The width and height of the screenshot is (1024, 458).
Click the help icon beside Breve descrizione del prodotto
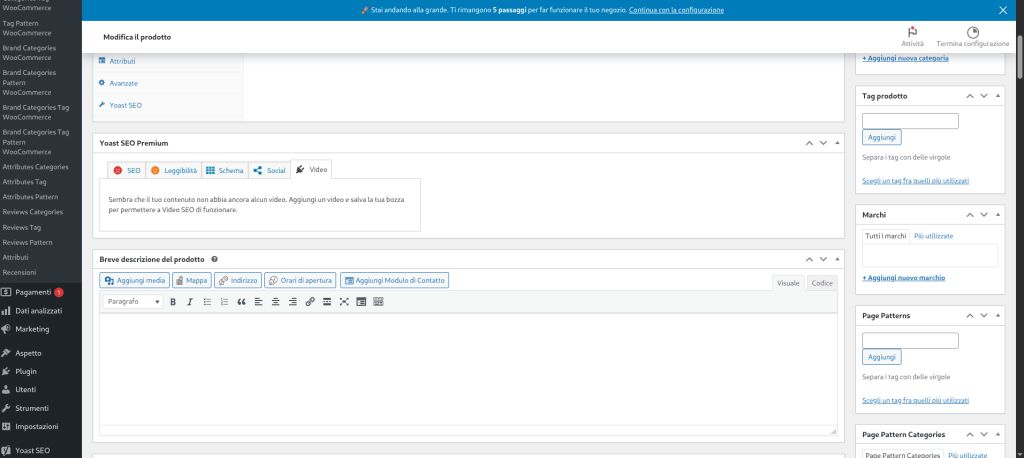point(214,259)
